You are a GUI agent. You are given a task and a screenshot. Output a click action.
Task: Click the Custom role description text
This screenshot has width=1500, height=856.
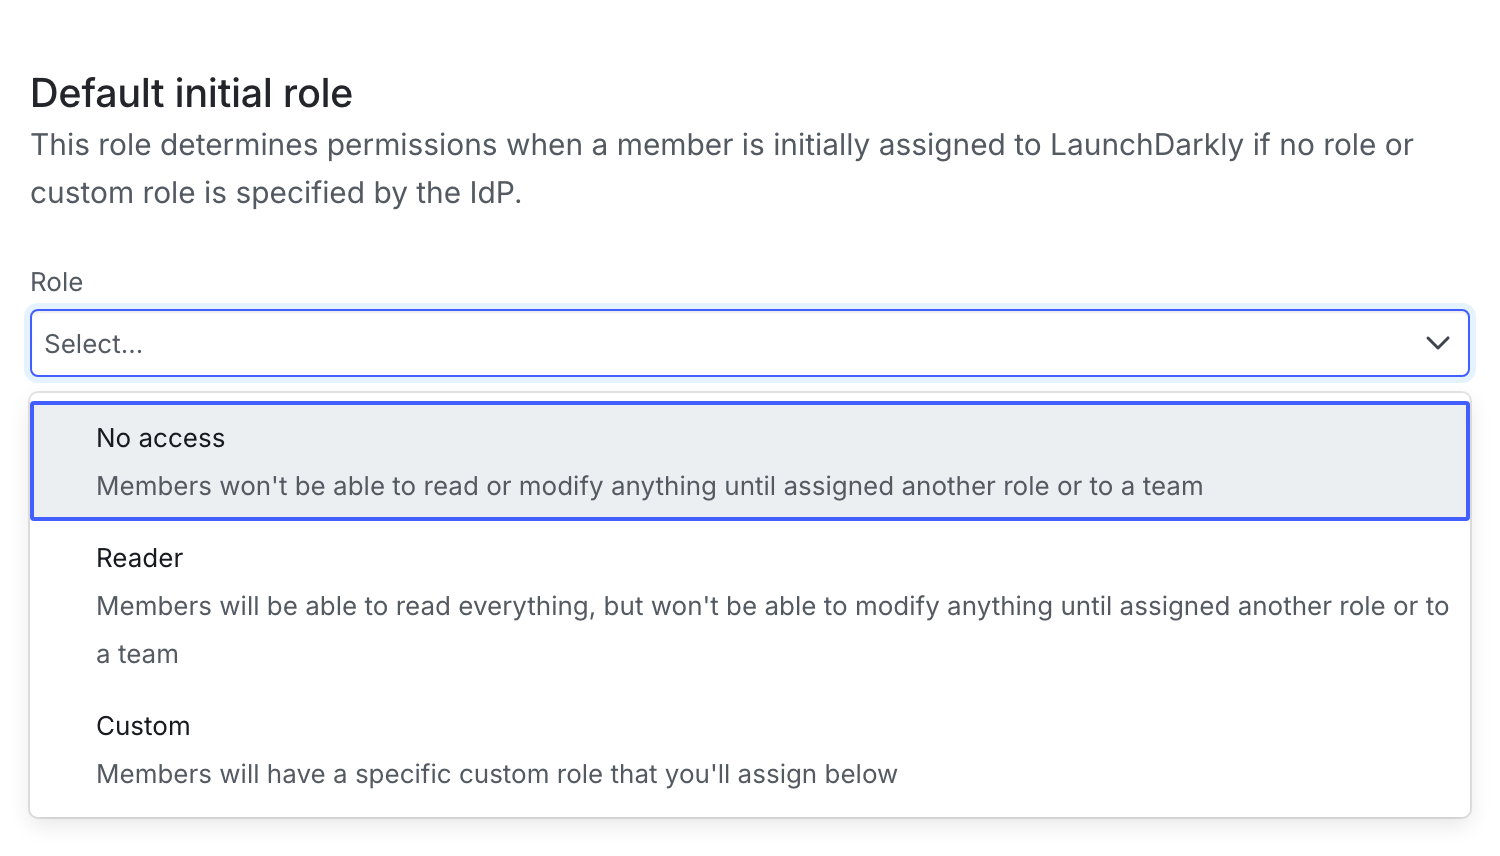497,774
